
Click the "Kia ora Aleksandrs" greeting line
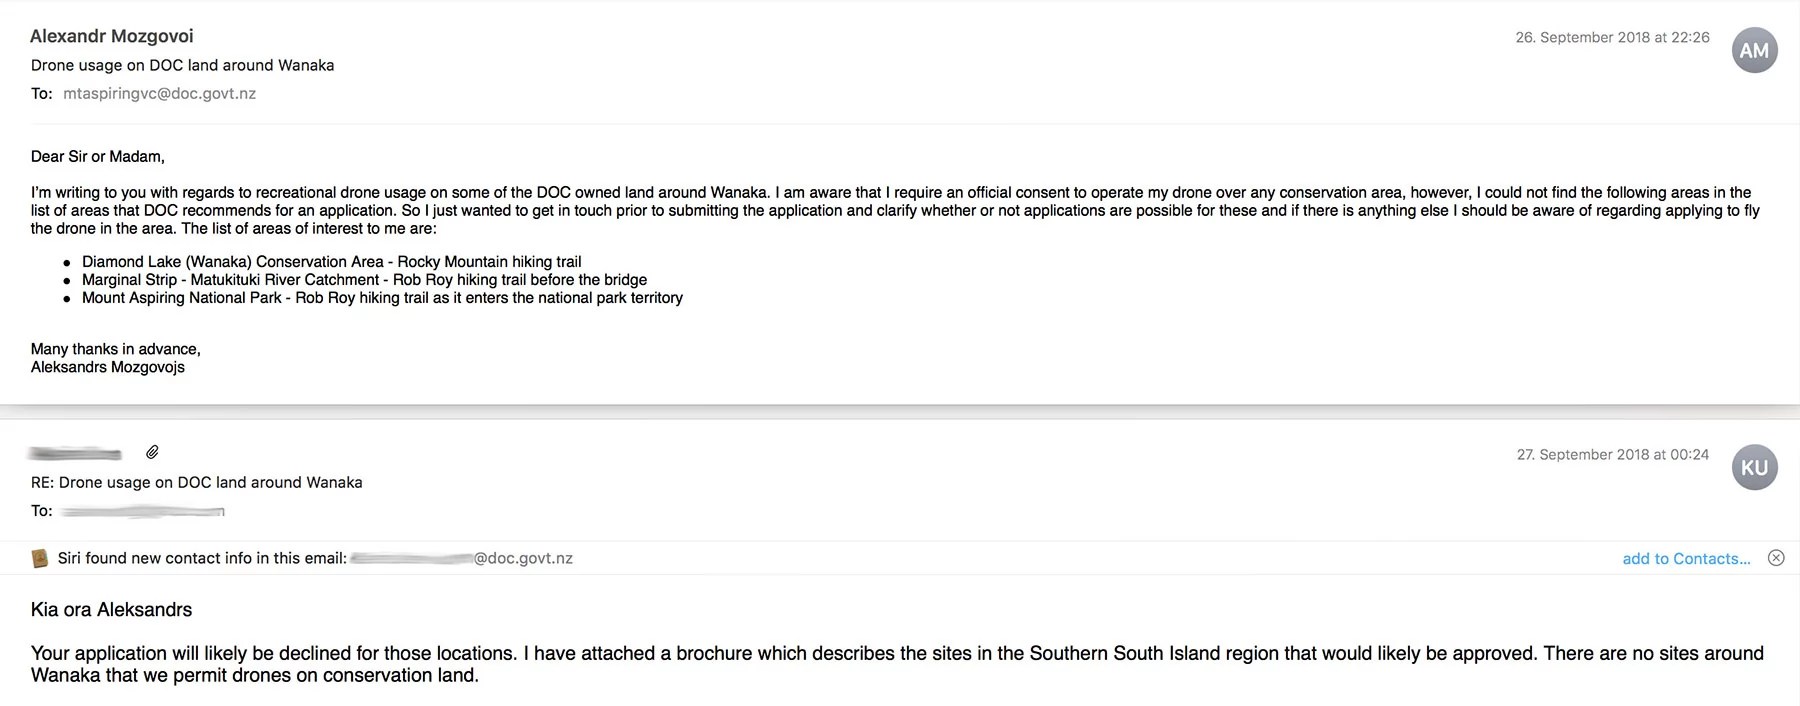point(111,610)
